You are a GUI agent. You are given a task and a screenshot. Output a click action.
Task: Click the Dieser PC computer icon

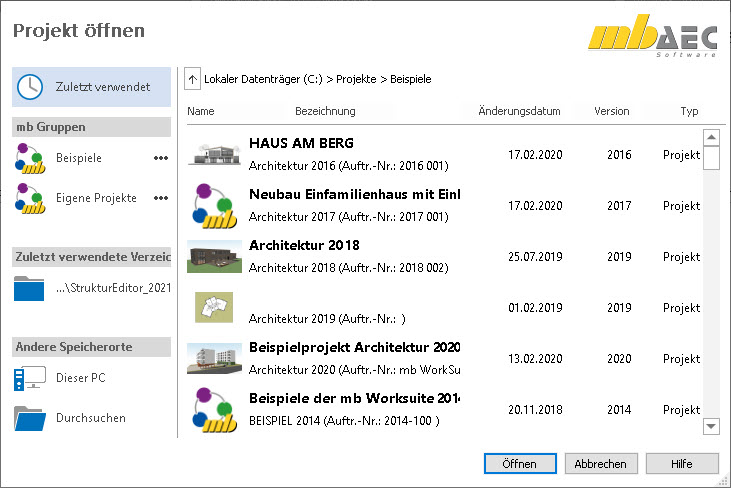[x=30, y=379]
